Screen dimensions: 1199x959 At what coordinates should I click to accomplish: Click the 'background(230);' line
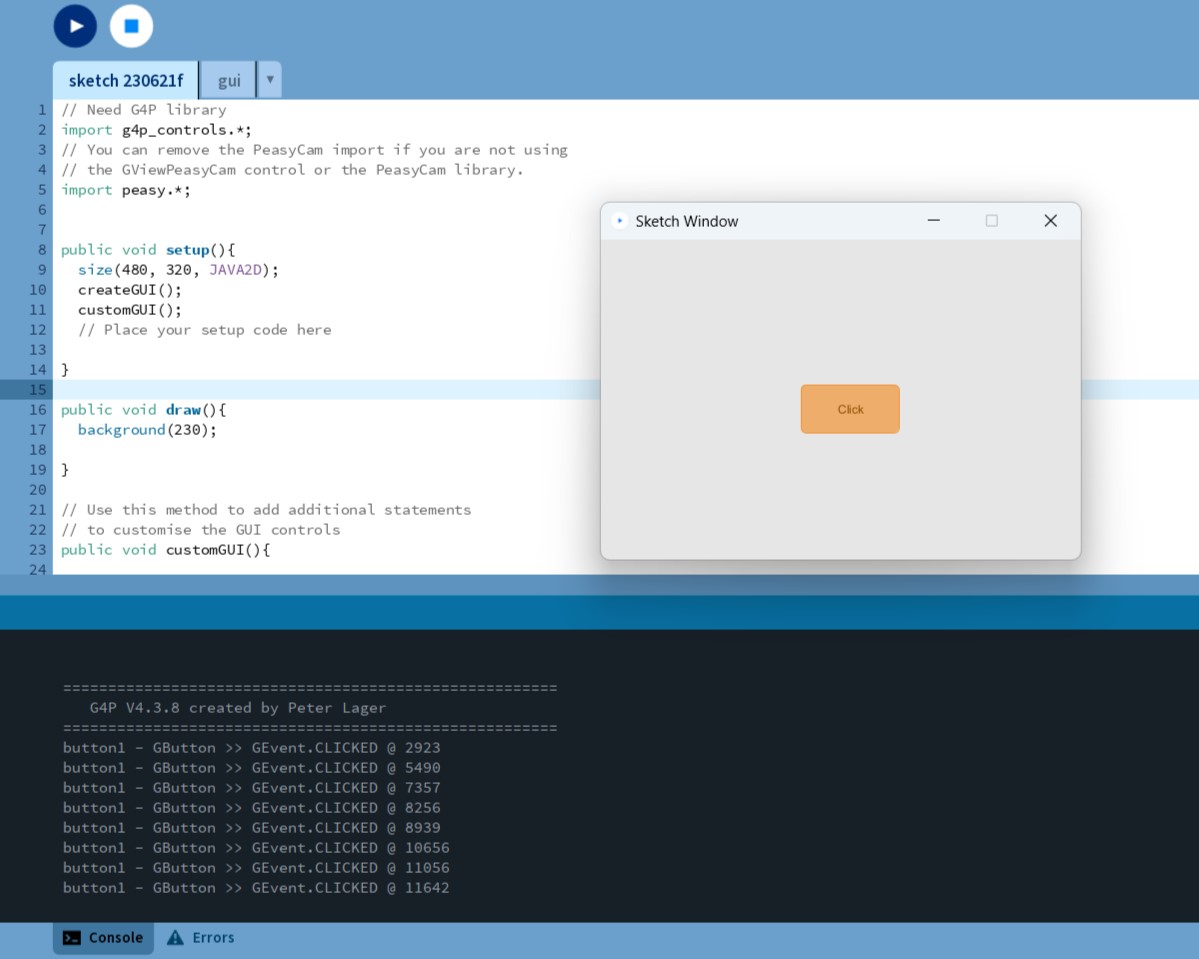[x=147, y=430]
